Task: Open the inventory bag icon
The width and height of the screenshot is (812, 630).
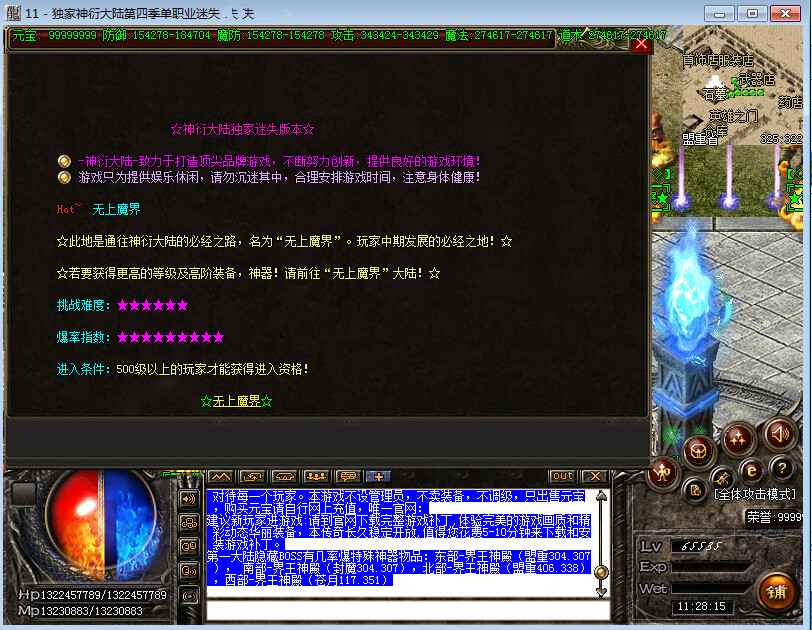Action: pyautogui.click(x=700, y=450)
